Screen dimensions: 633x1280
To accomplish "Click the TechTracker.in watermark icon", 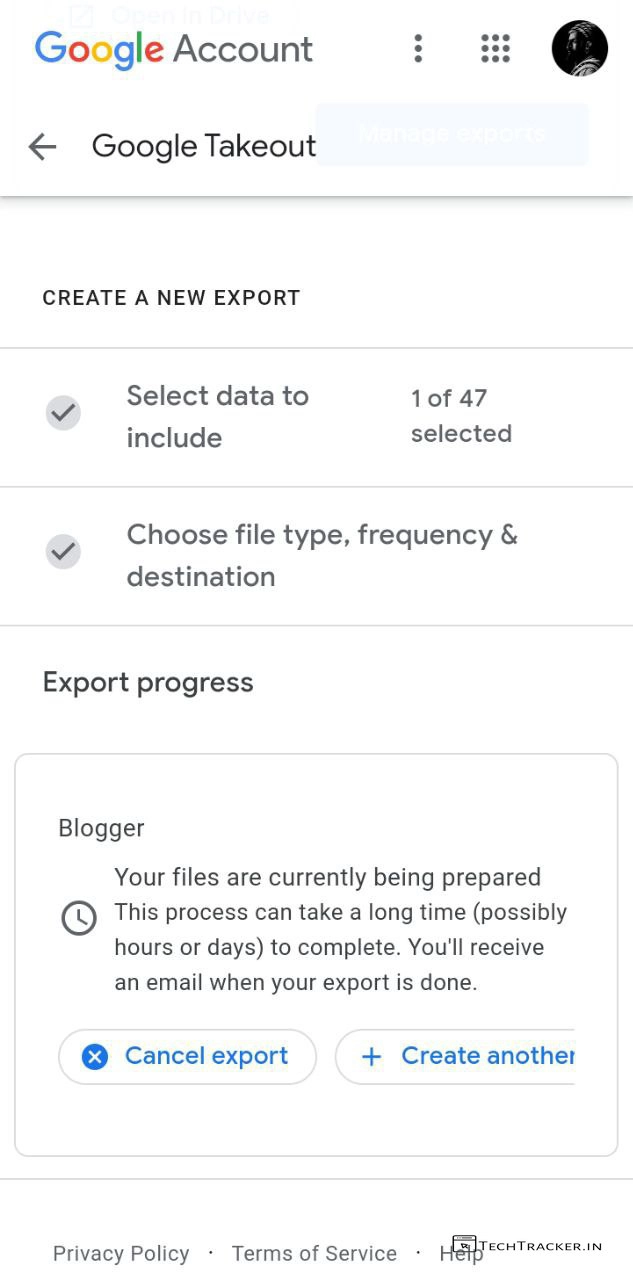I will tap(464, 1245).
